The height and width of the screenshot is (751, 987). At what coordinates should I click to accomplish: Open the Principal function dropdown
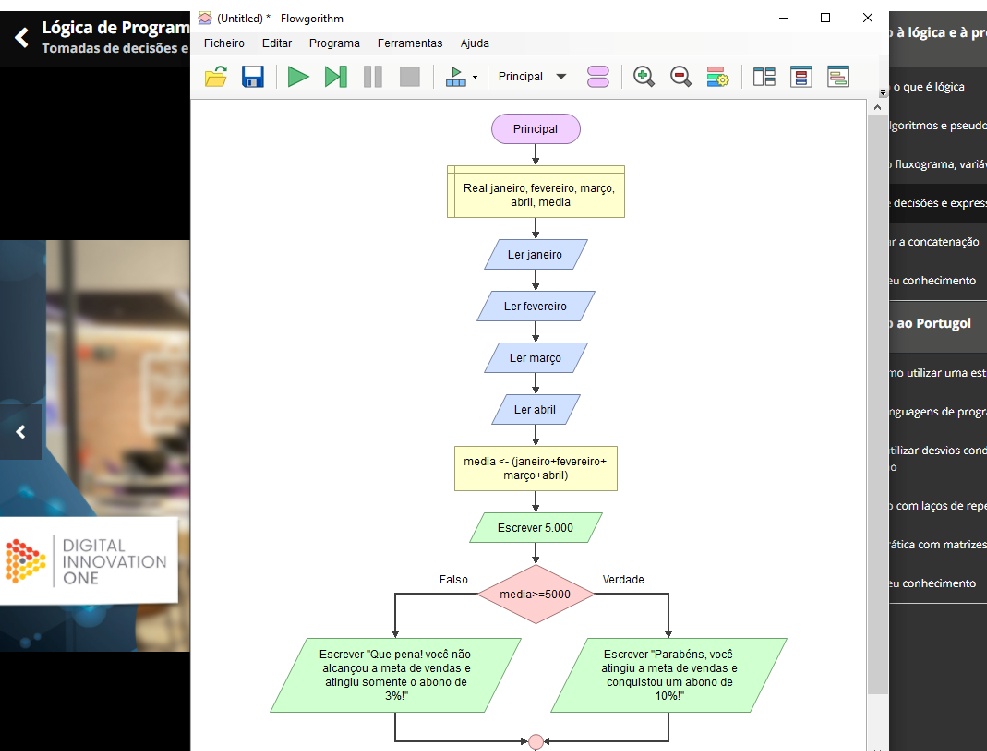click(532, 76)
